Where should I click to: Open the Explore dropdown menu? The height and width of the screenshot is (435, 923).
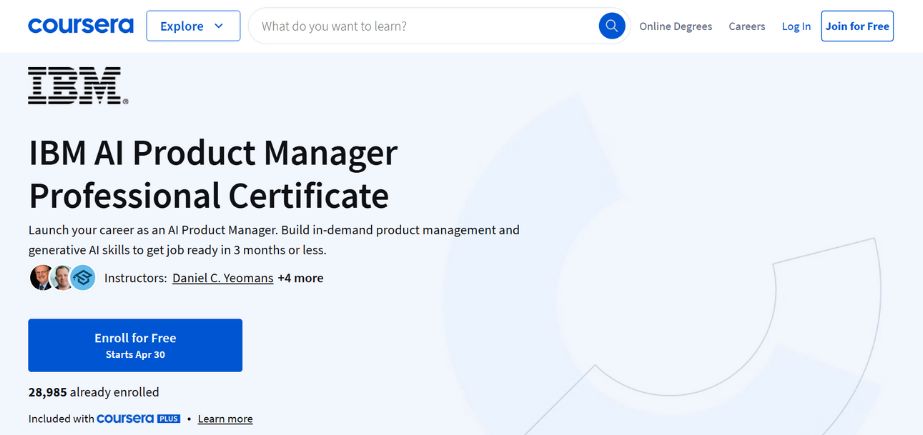193,26
